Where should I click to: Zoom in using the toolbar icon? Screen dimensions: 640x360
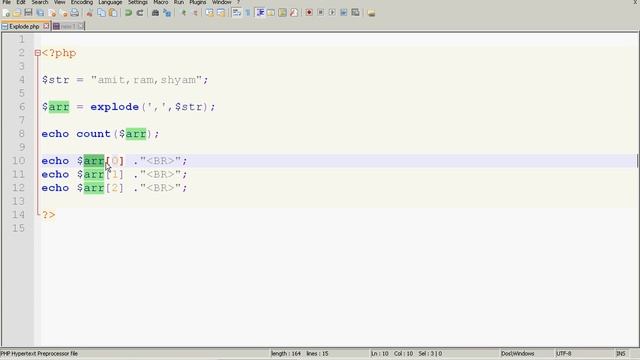(x=183, y=13)
